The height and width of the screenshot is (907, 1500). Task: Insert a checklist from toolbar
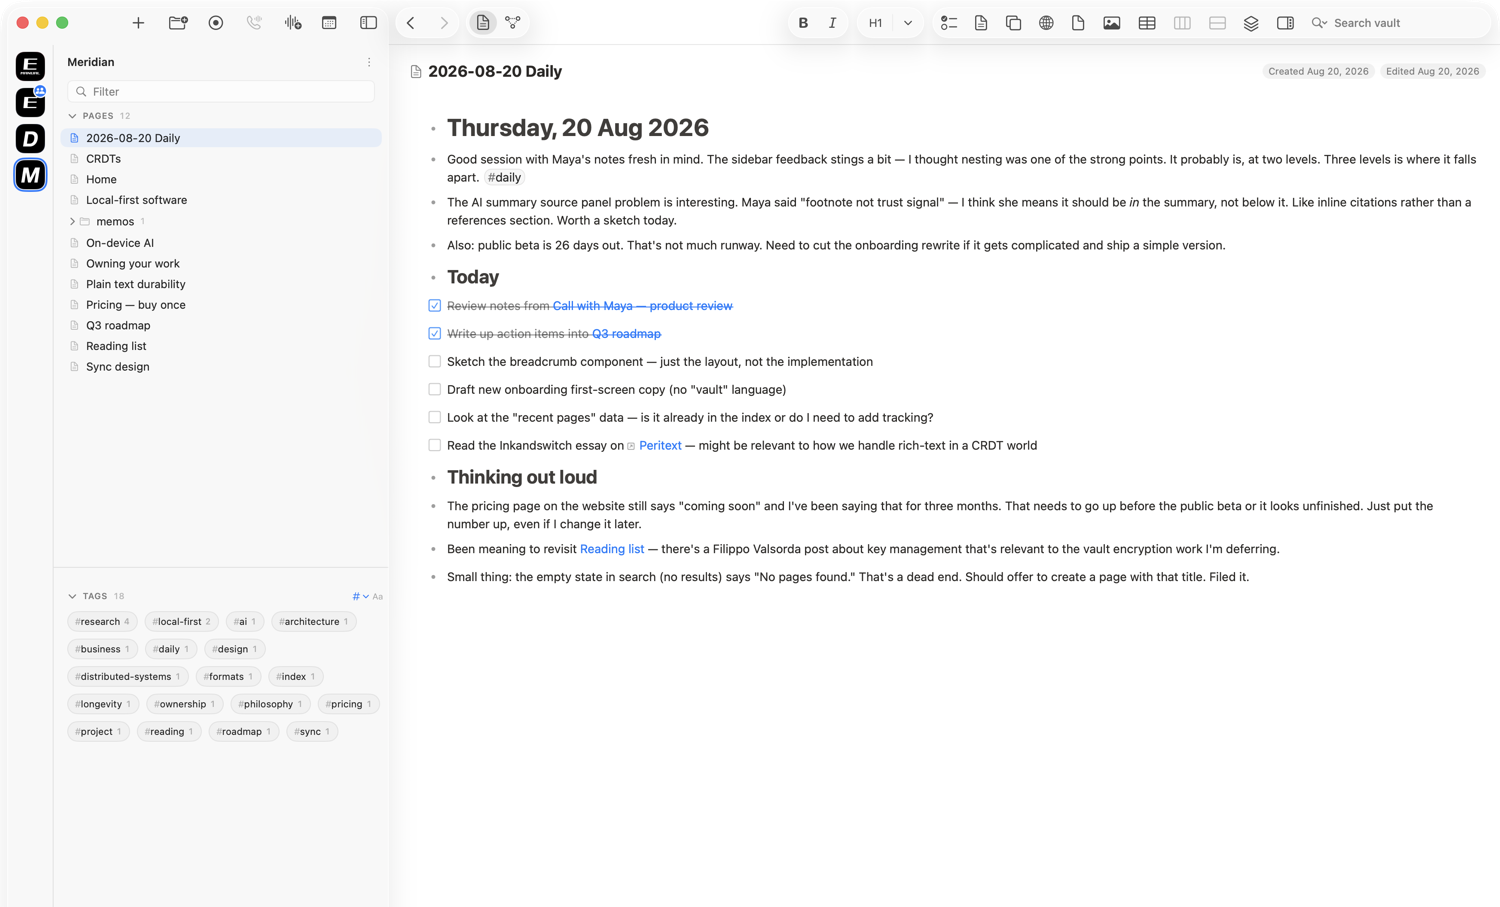coord(949,23)
